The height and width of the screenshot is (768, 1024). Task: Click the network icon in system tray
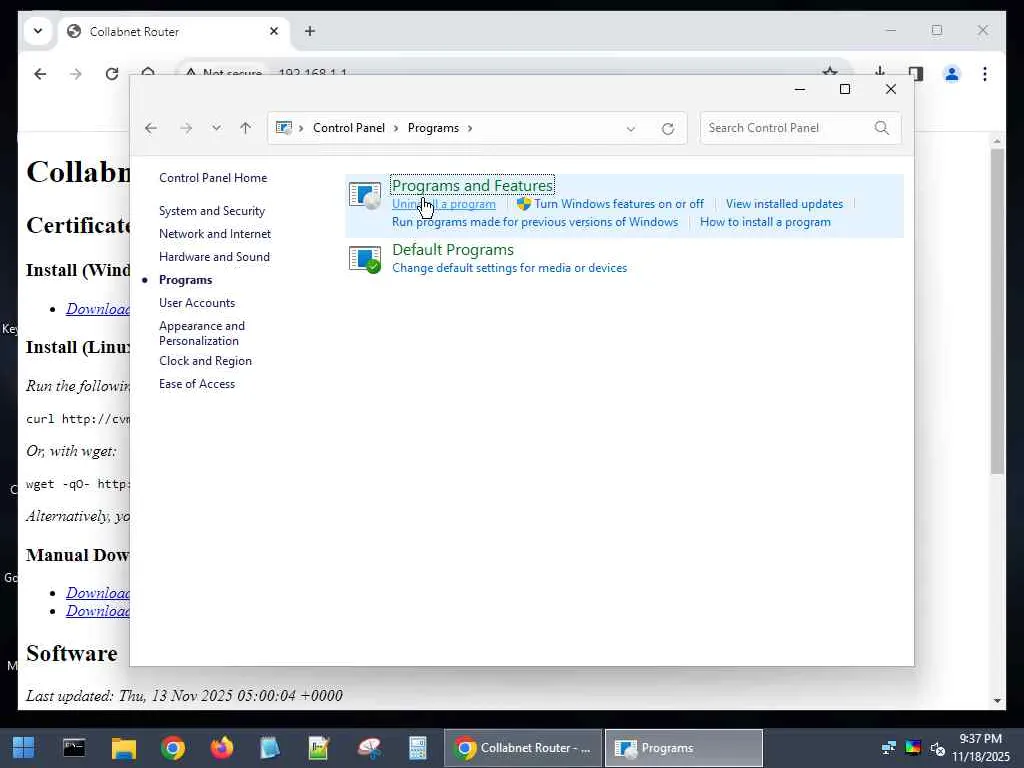pos(888,748)
